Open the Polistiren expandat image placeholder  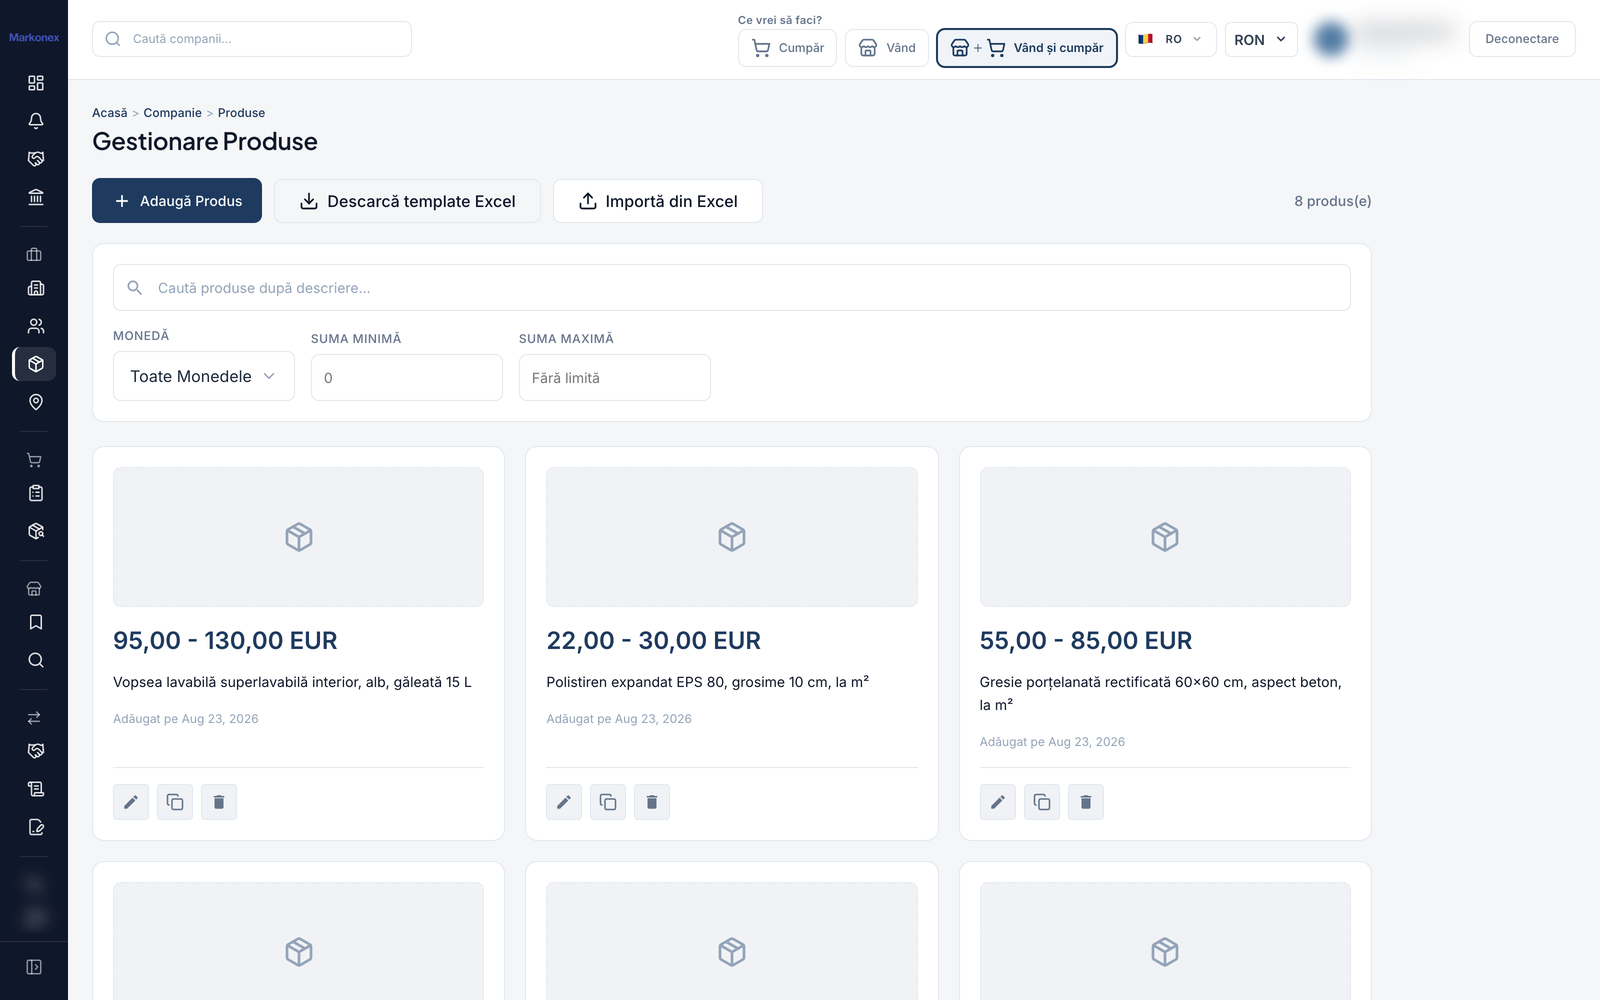pos(732,537)
